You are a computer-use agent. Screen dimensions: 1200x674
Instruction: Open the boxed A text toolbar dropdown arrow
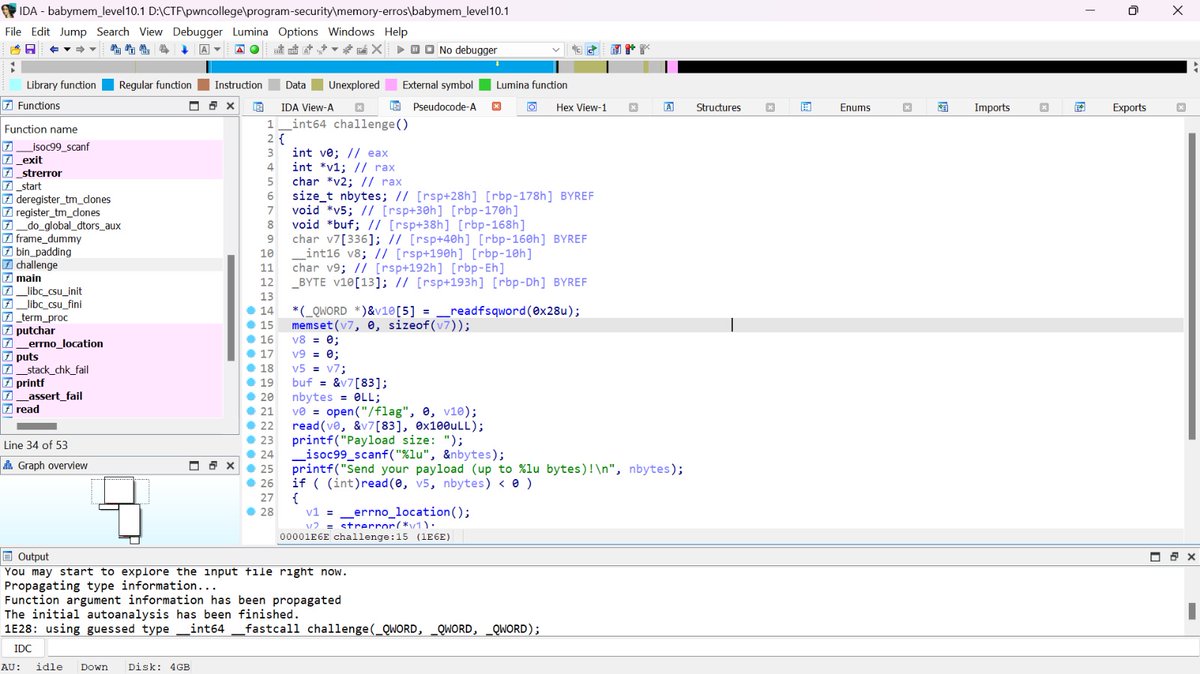click(x=217, y=49)
